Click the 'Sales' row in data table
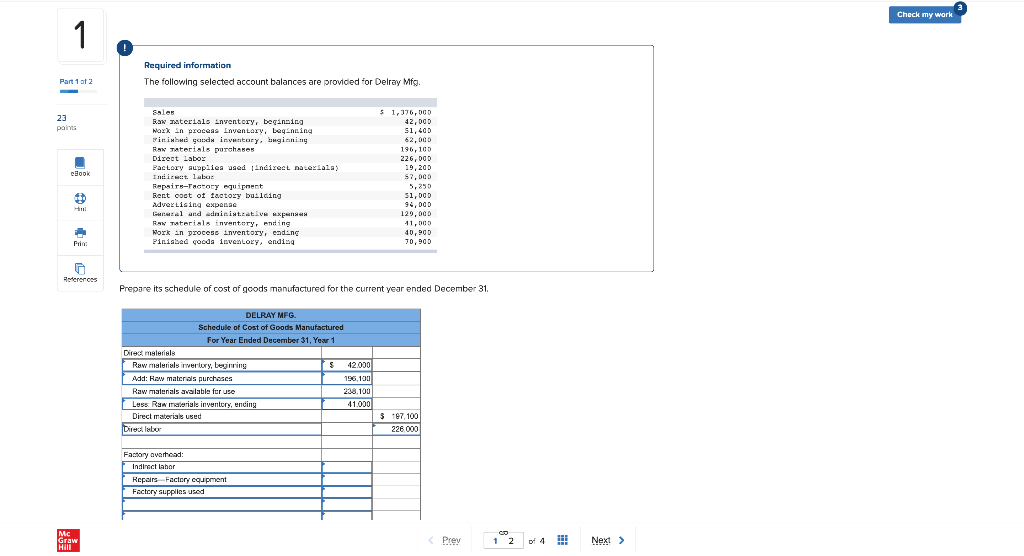Viewport: 1024px width, 556px height. tap(291, 112)
